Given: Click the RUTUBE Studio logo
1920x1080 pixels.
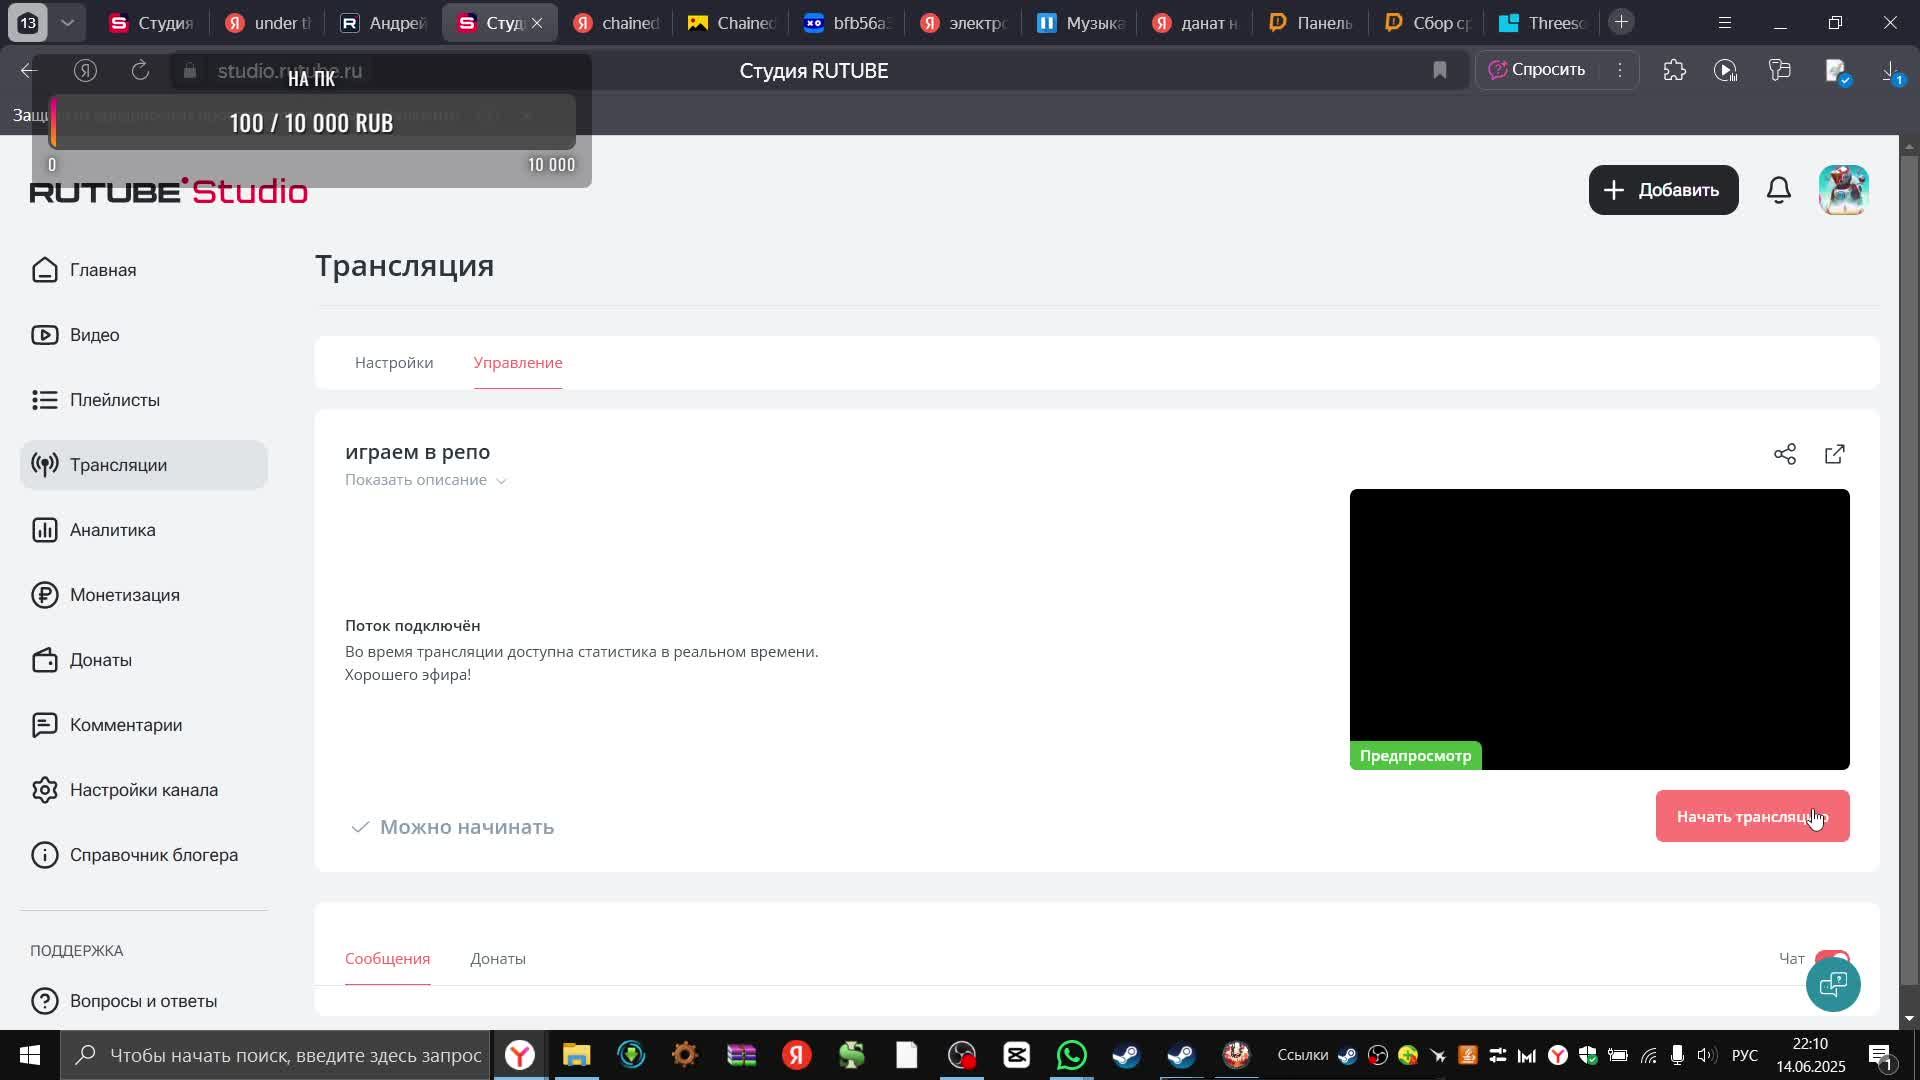Looking at the screenshot, I should (169, 190).
